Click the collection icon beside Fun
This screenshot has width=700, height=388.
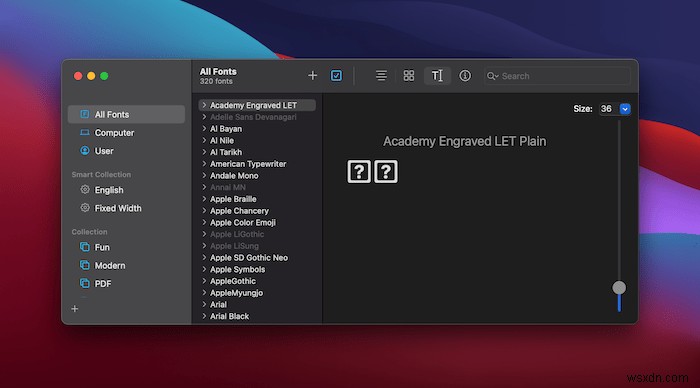(x=84, y=246)
